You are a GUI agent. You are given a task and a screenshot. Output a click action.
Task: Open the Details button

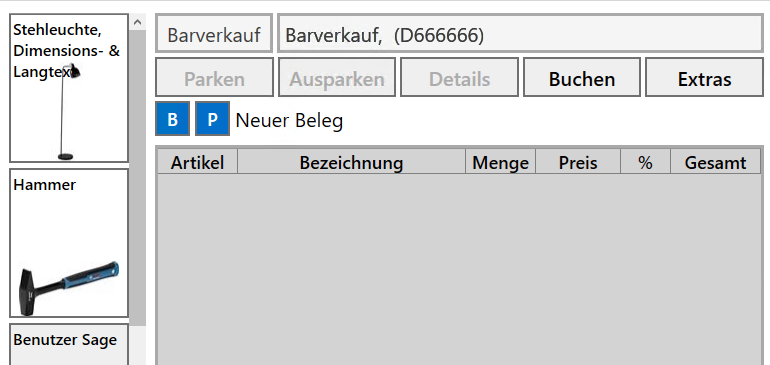pos(459,77)
